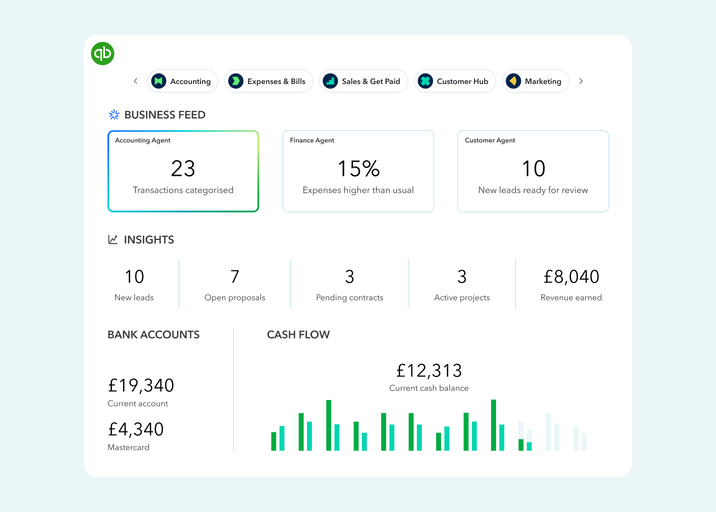Screen dimensions: 716x512
Task: Open the Customer Hub label
Action: coord(463,81)
